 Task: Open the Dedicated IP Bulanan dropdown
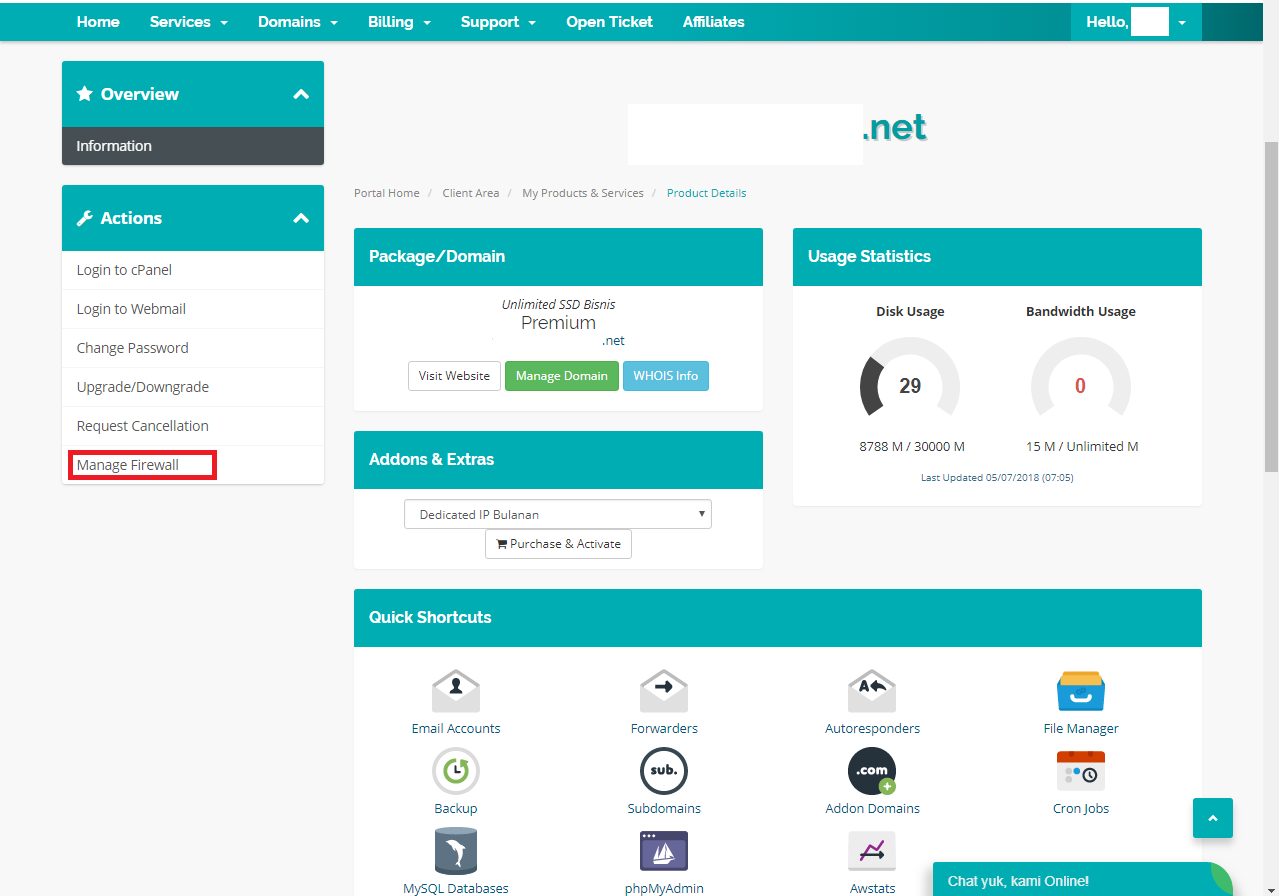tap(558, 514)
